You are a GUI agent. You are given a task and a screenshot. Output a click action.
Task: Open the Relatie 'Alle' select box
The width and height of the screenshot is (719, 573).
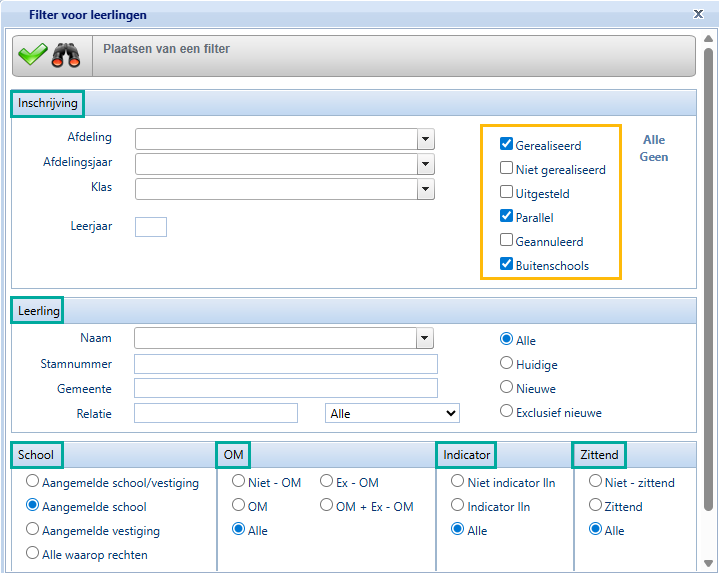click(x=392, y=413)
